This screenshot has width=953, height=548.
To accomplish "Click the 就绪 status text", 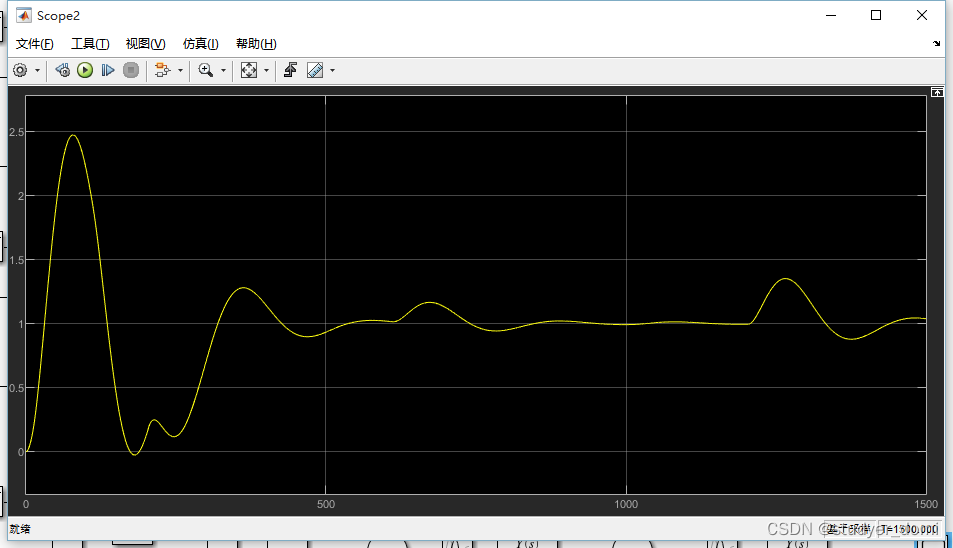I will click(x=20, y=529).
